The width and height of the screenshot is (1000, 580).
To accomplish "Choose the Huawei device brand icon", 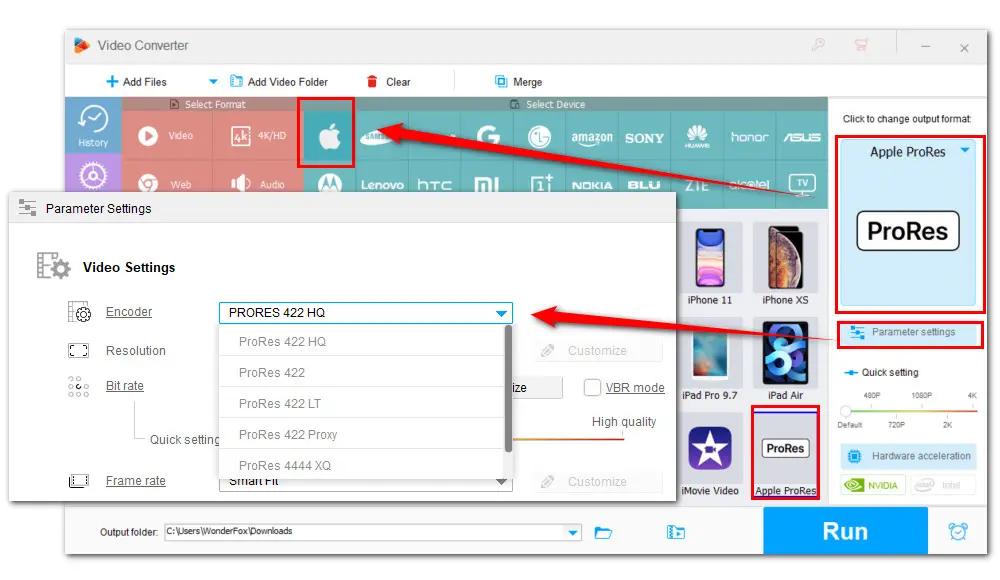I will (697, 136).
